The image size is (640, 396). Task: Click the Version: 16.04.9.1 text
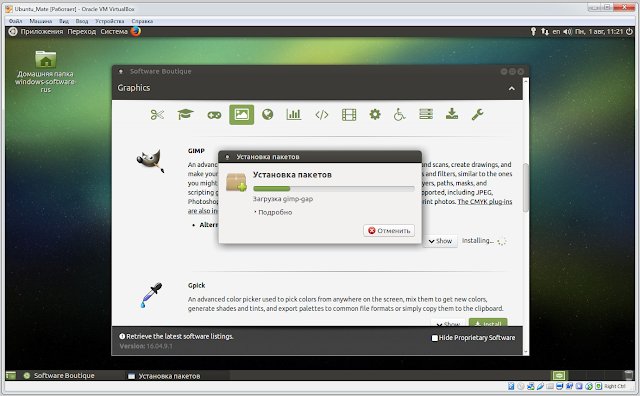(146, 346)
